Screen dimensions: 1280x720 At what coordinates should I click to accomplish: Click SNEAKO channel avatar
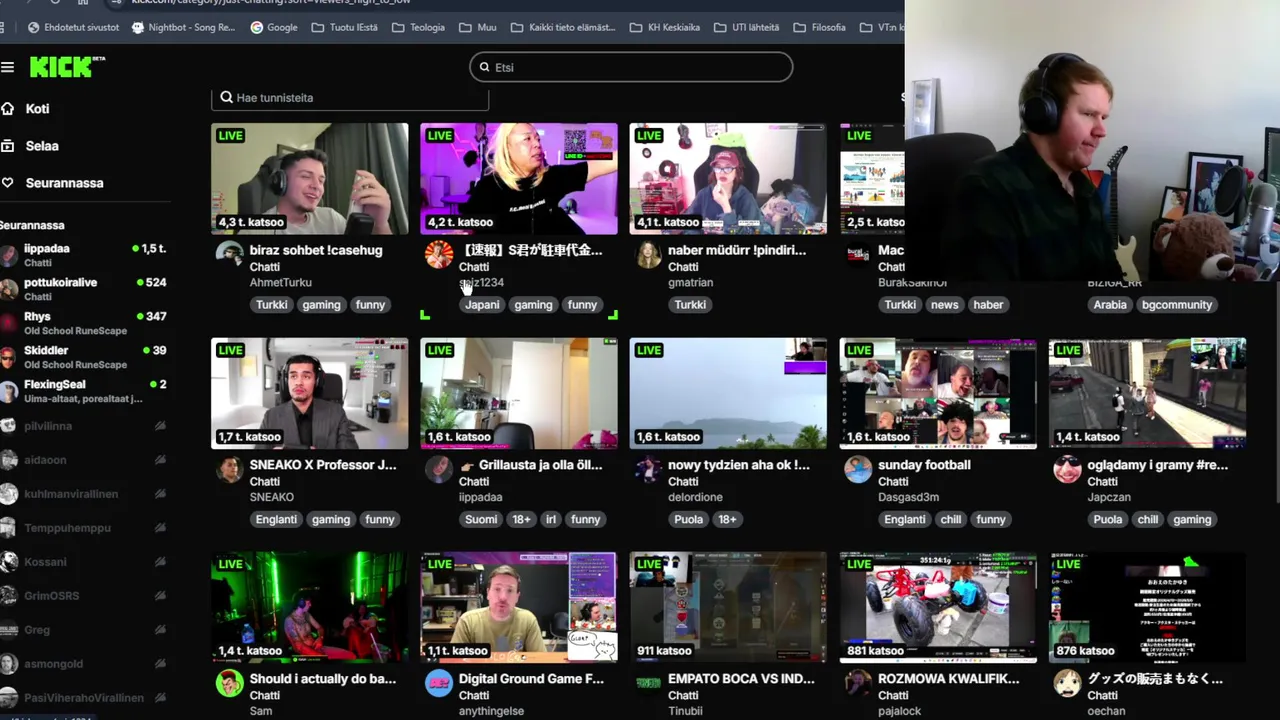pyautogui.click(x=230, y=469)
